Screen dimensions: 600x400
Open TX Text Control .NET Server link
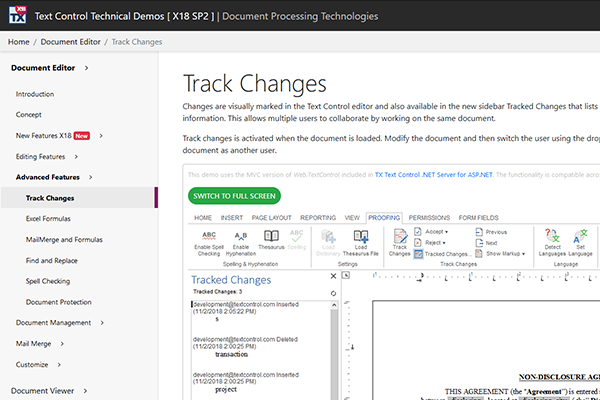[434, 175]
